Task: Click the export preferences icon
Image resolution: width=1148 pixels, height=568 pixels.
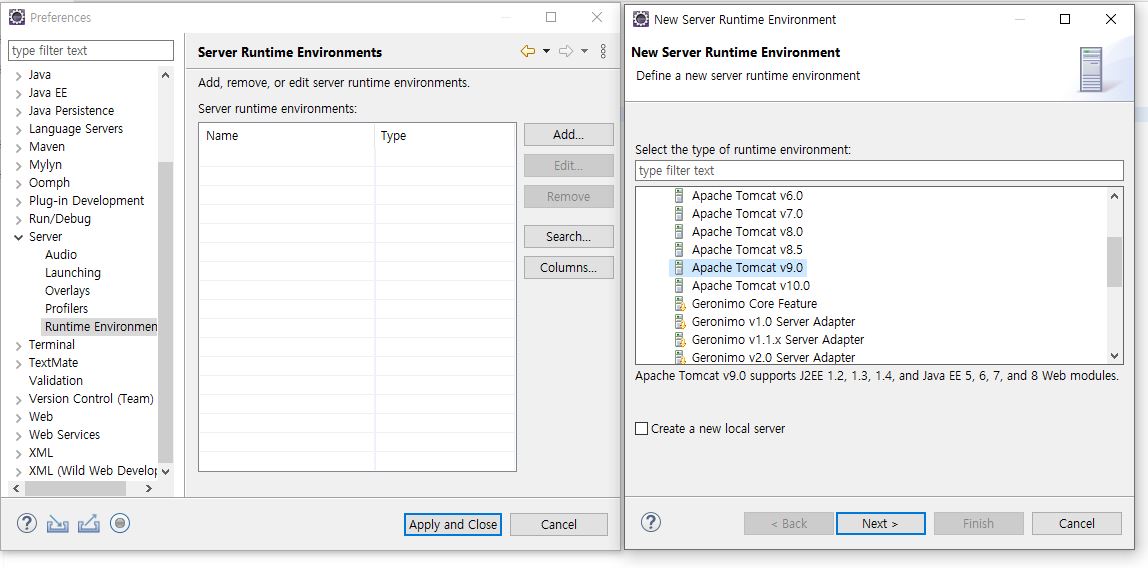Action: pyautogui.click(x=88, y=523)
